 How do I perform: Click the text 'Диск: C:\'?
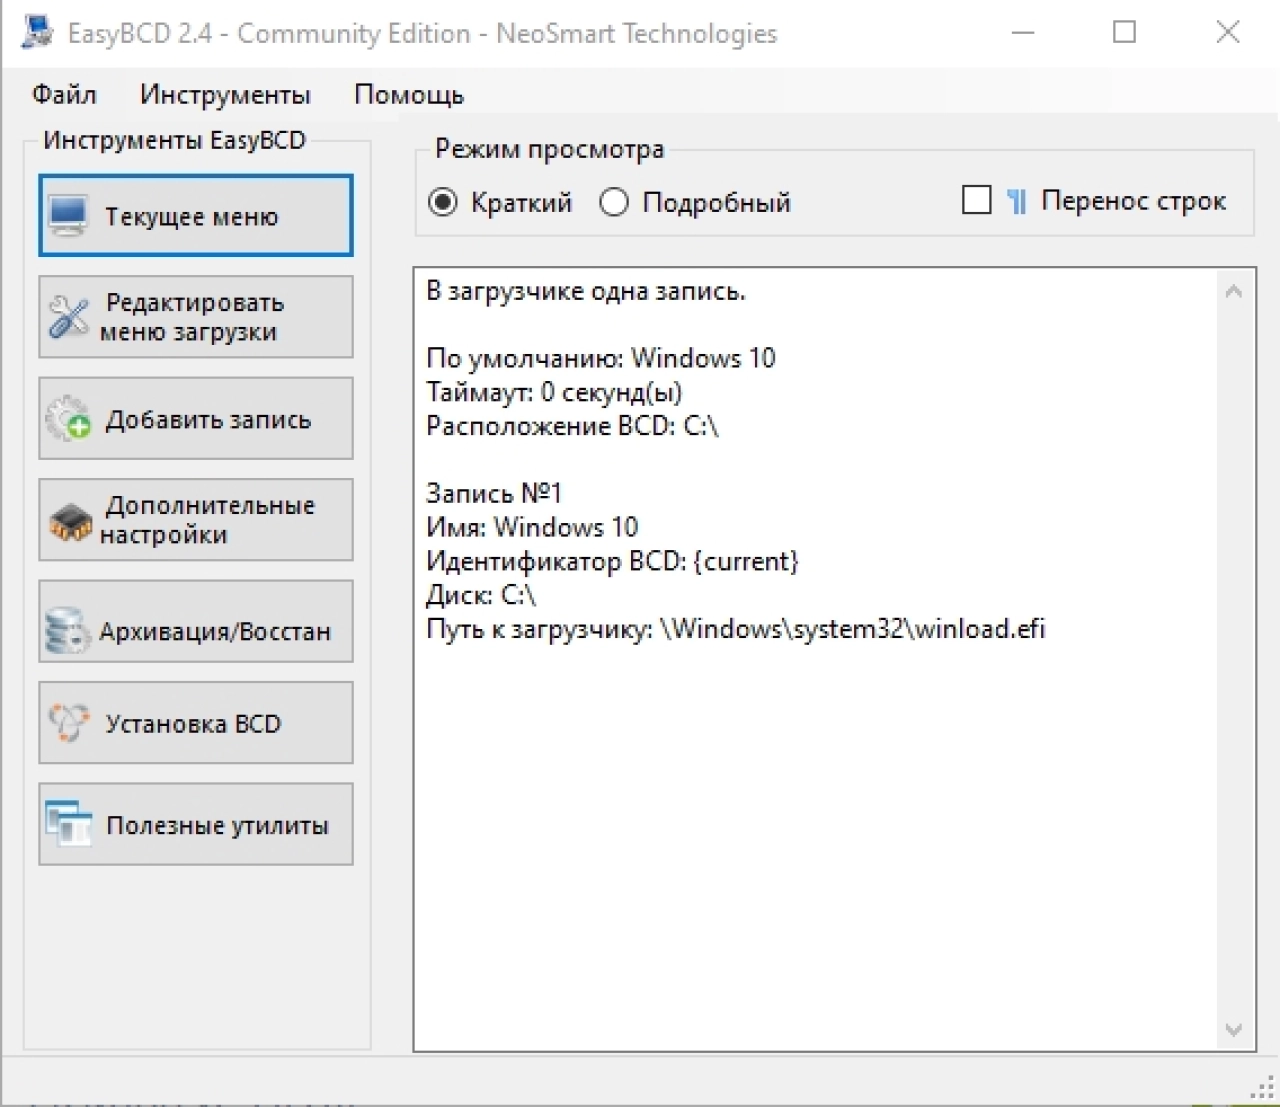(481, 596)
